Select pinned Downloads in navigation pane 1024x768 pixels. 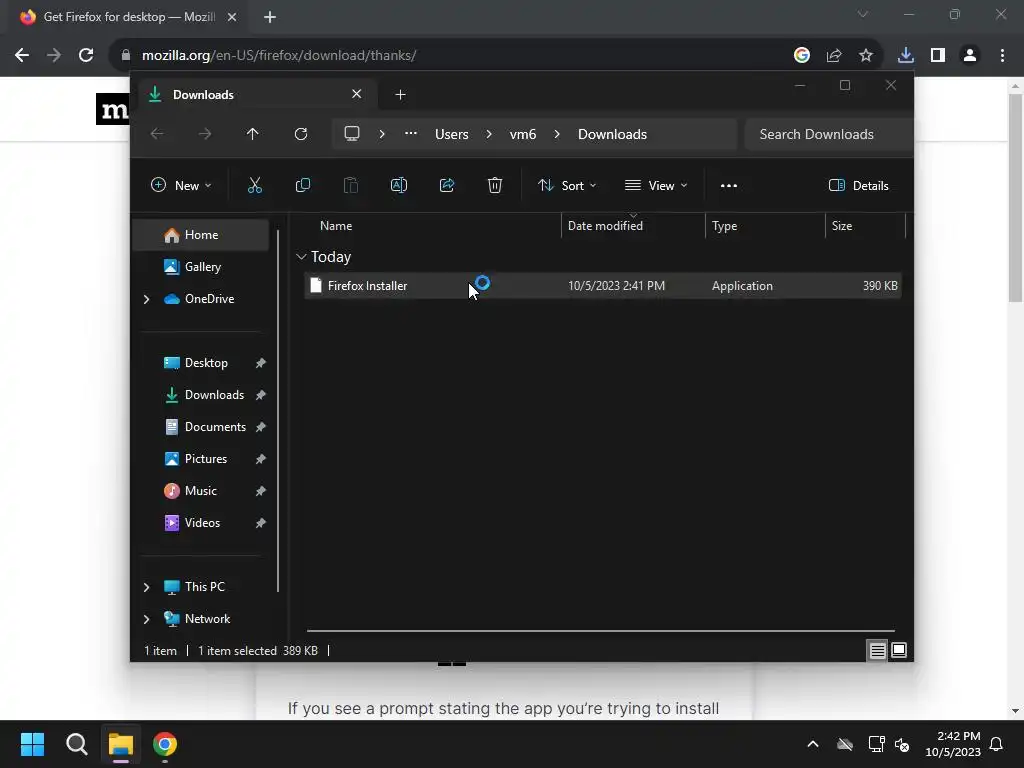200,394
